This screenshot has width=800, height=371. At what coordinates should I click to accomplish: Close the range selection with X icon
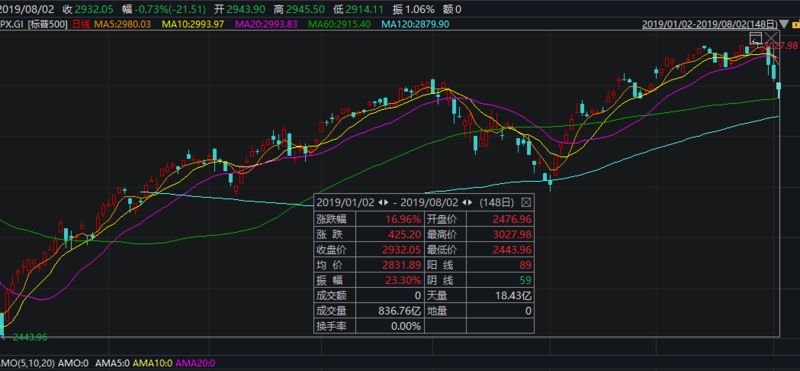(x=770, y=37)
